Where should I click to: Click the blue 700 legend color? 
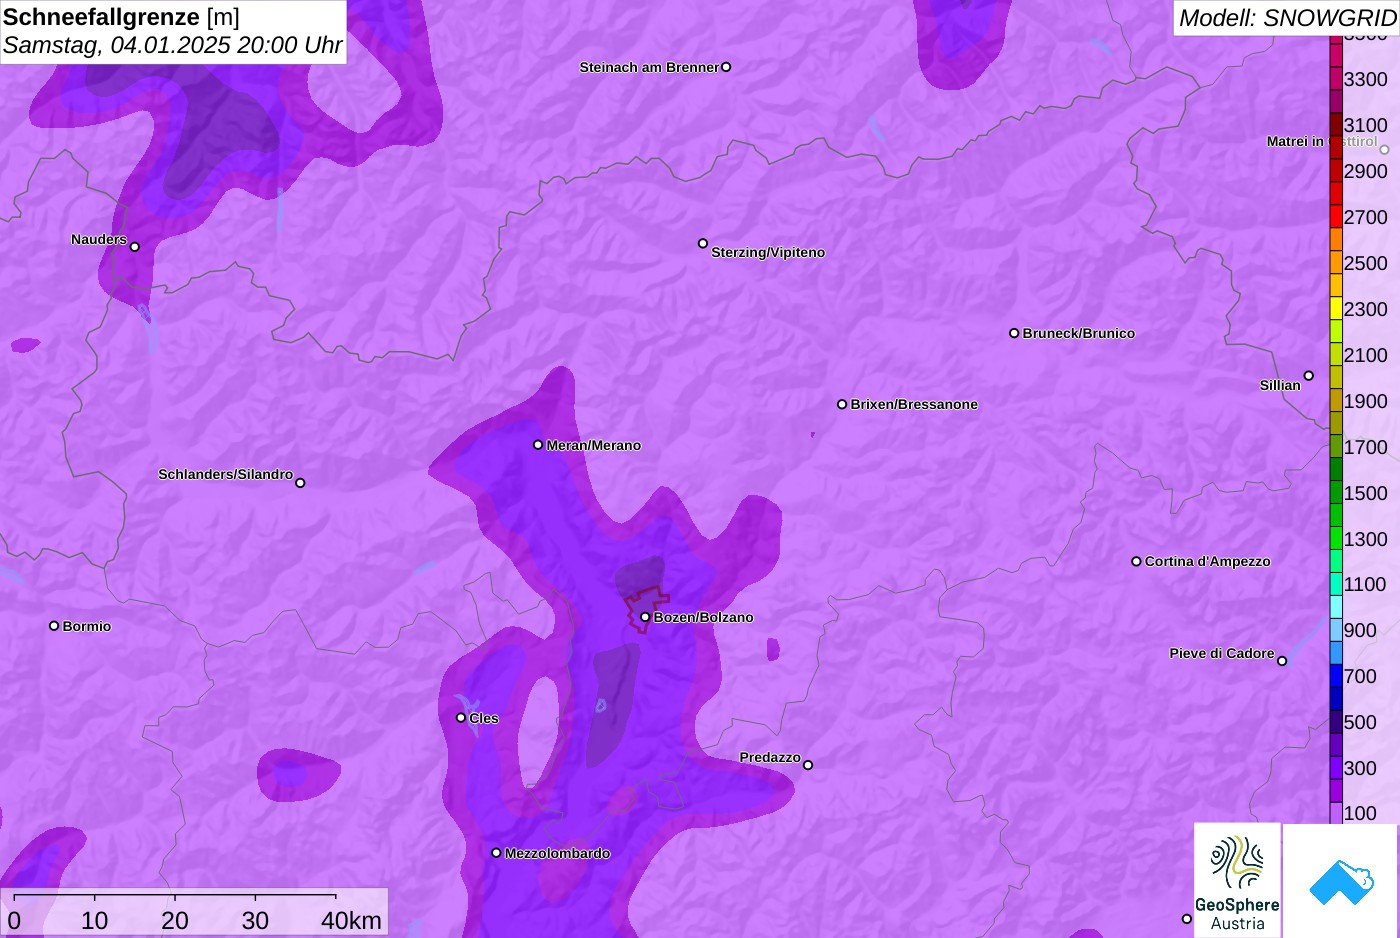1336,676
